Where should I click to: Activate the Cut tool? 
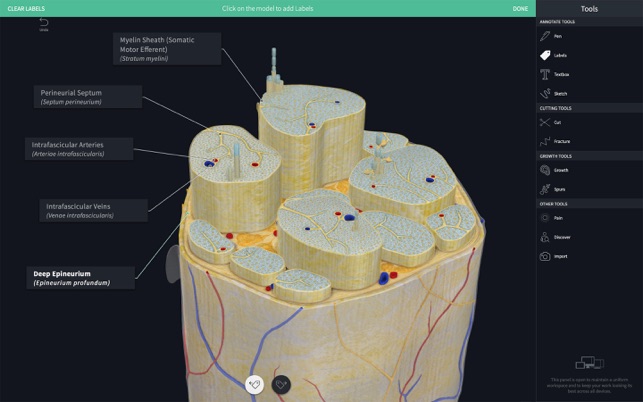pos(557,122)
